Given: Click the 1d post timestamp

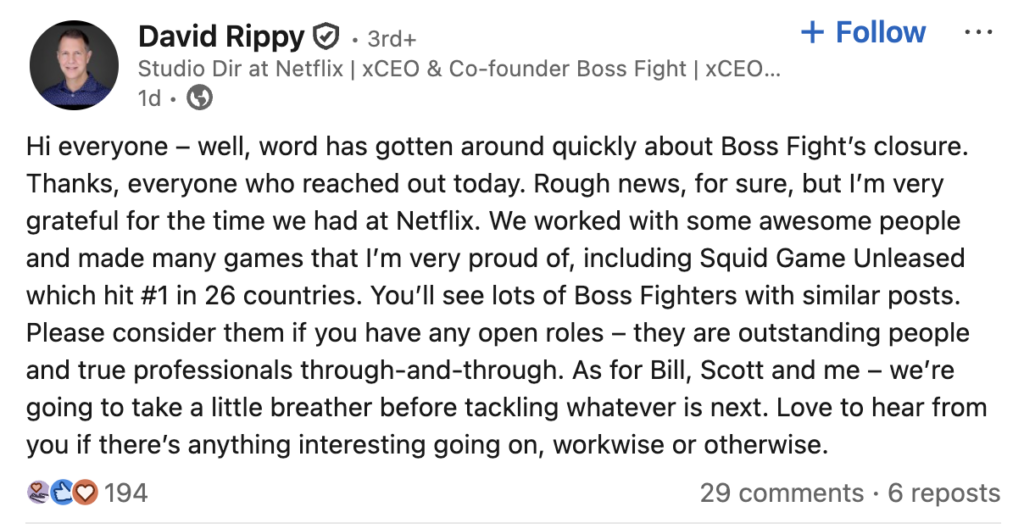Looking at the screenshot, I should point(149,98).
